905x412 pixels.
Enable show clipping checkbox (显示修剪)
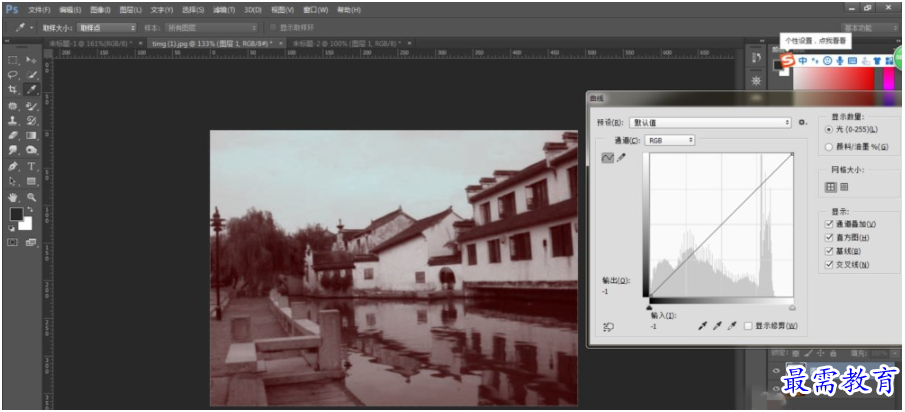click(749, 326)
